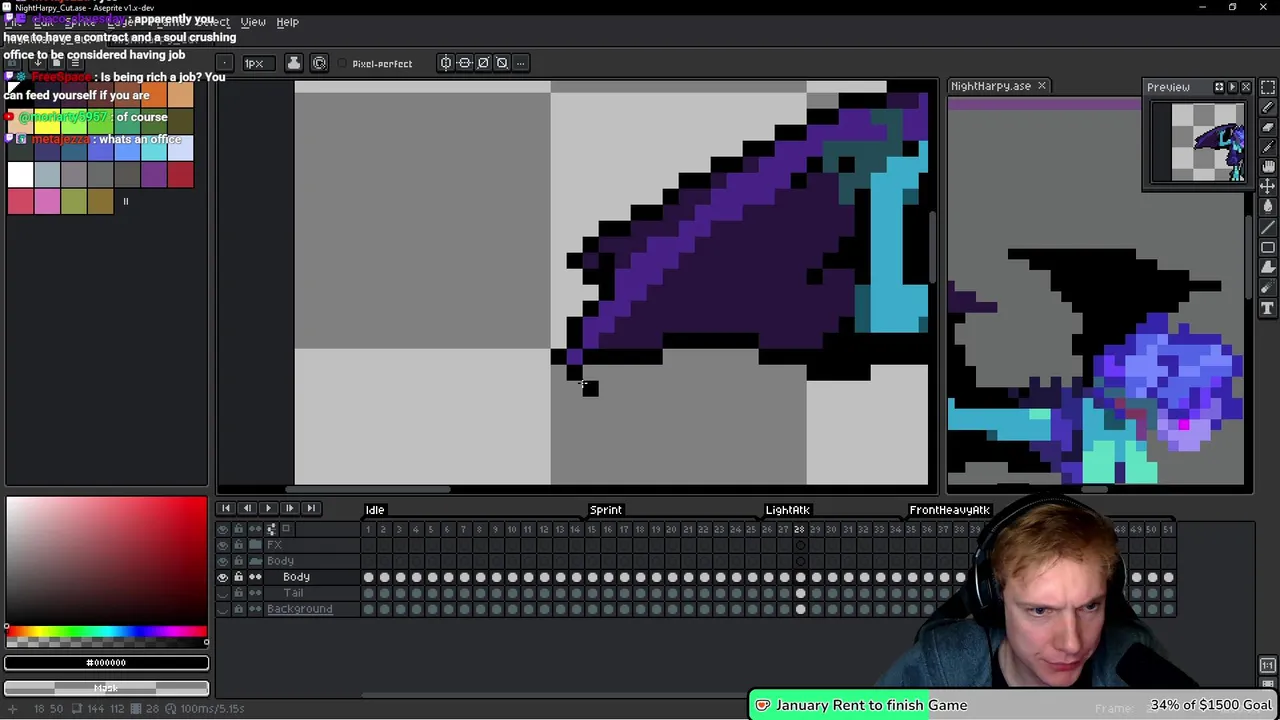
Task: Play the timeline animation
Action: tap(268, 509)
